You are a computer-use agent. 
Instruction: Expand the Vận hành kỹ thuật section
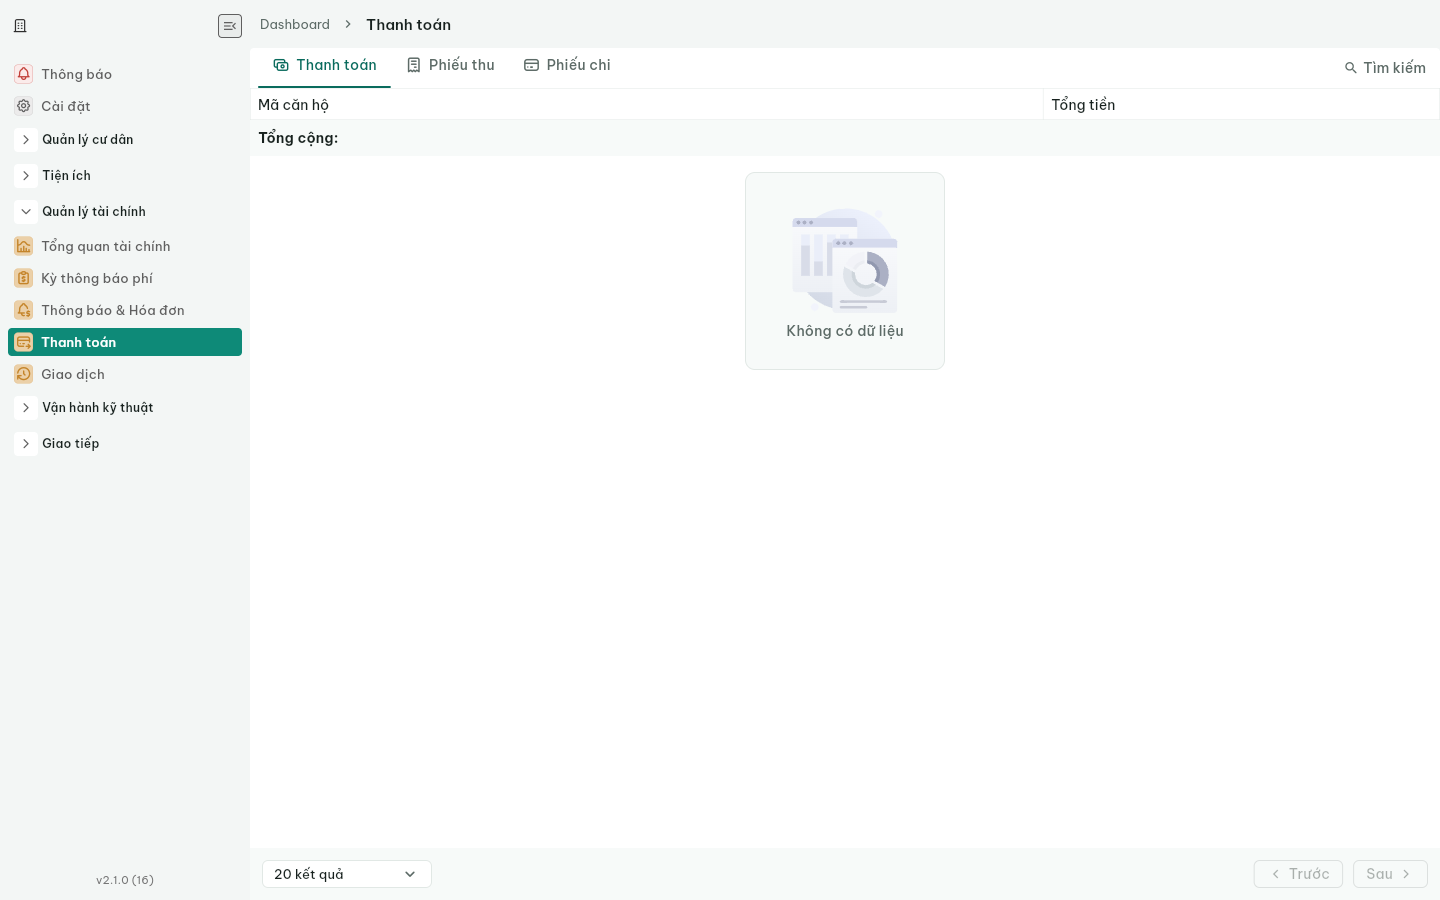[x=26, y=408]
